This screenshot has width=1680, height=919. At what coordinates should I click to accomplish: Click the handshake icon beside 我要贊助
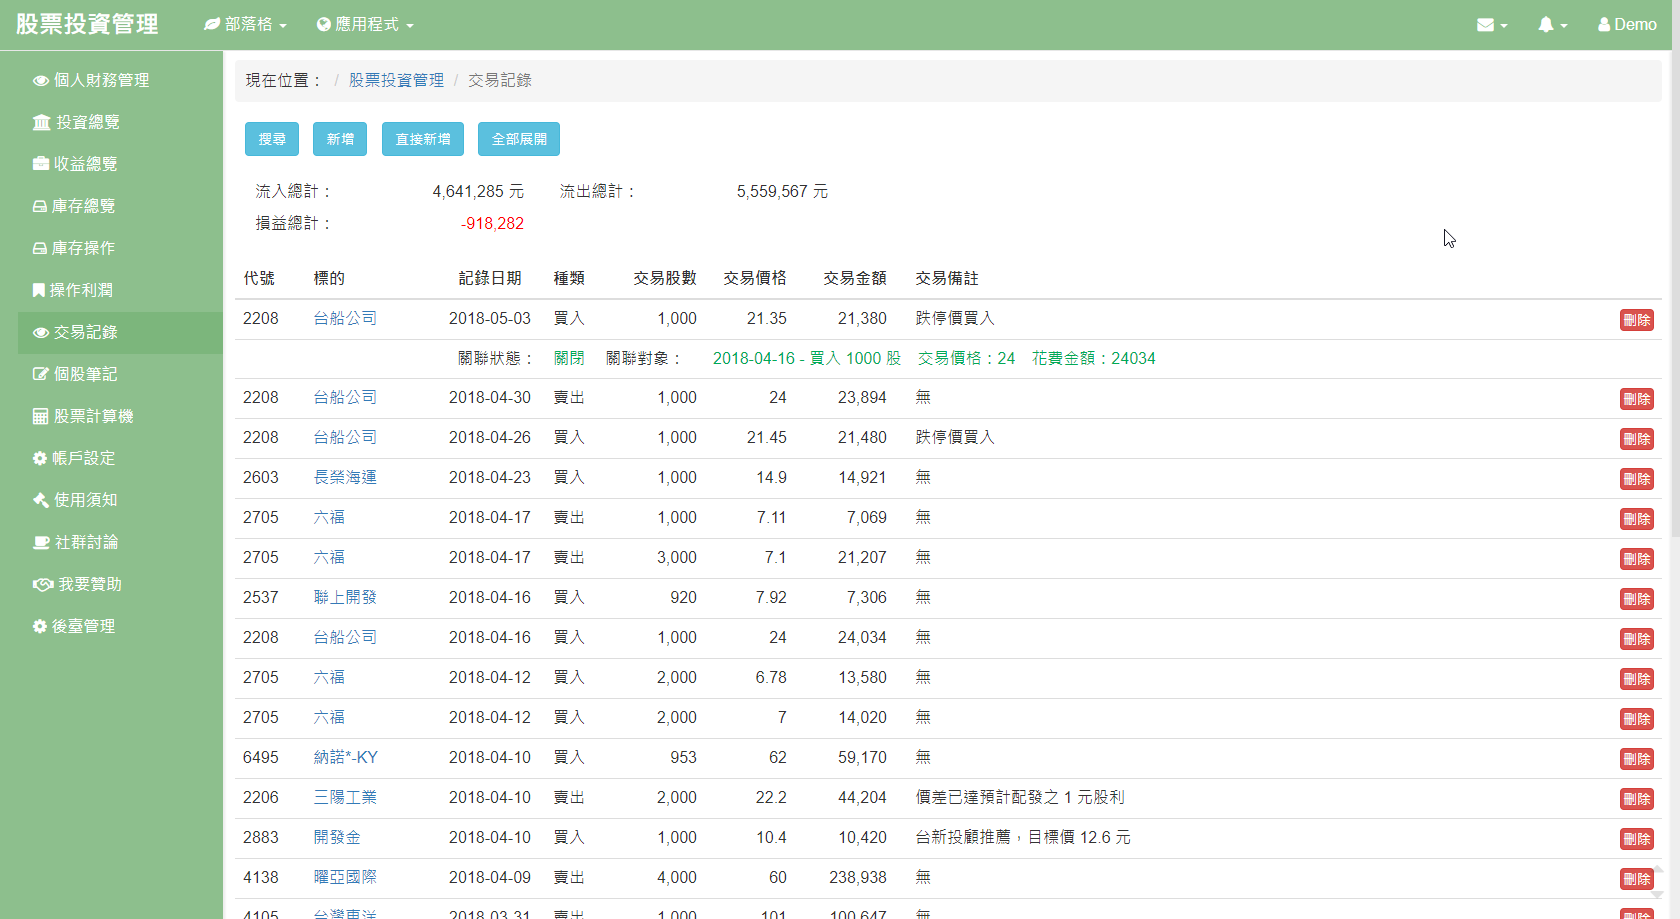[43, 584]
